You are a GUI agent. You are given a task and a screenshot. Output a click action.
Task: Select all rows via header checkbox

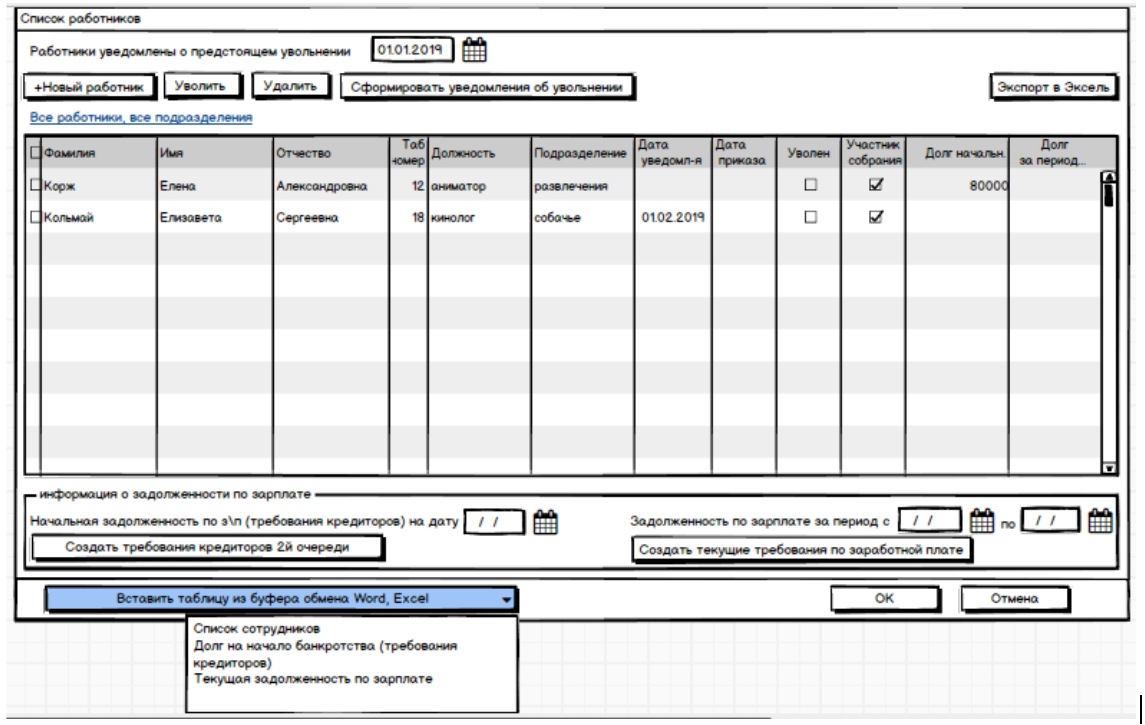tap(34, 153)
